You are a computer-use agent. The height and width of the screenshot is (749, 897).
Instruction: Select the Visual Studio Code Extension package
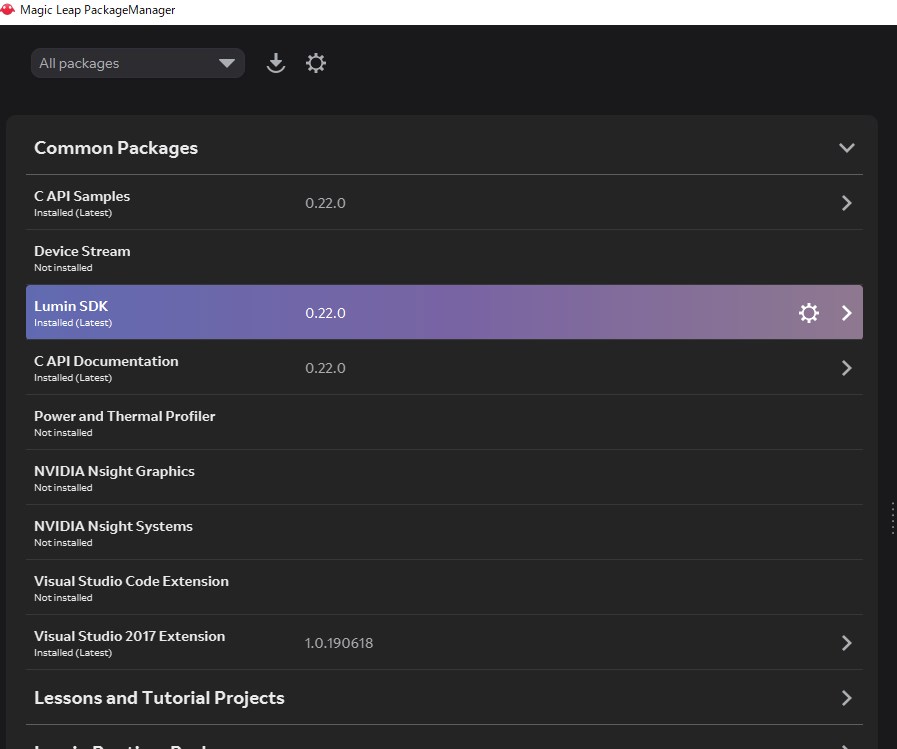[131, 581]
